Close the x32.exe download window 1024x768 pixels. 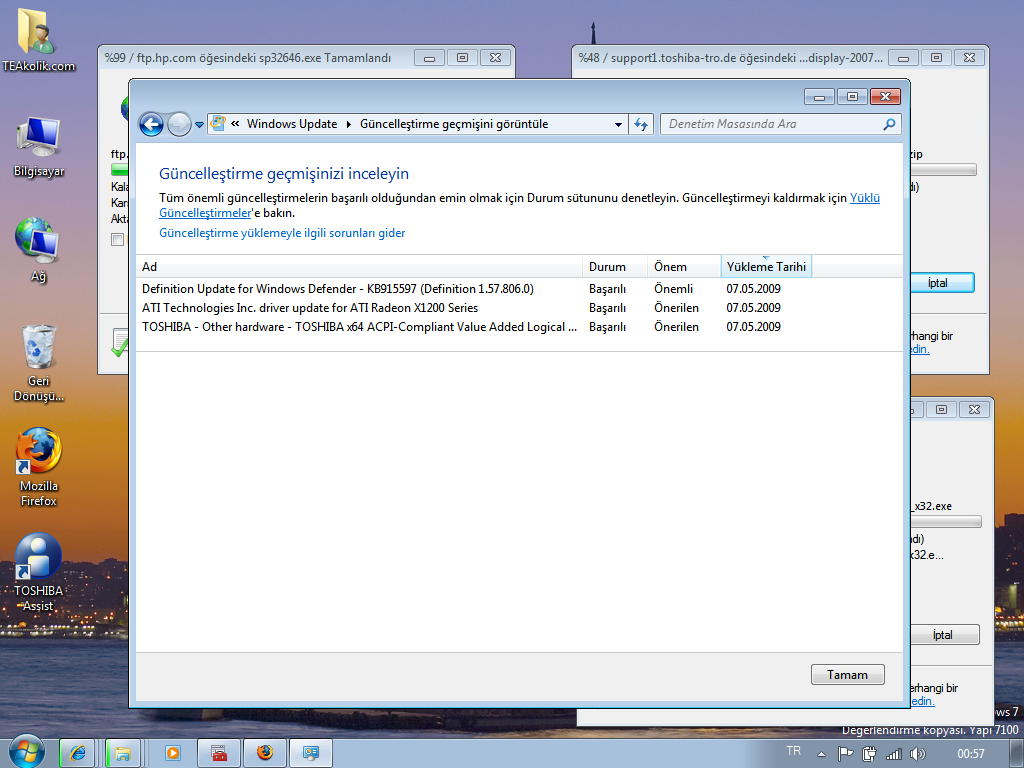pos(974,409)
